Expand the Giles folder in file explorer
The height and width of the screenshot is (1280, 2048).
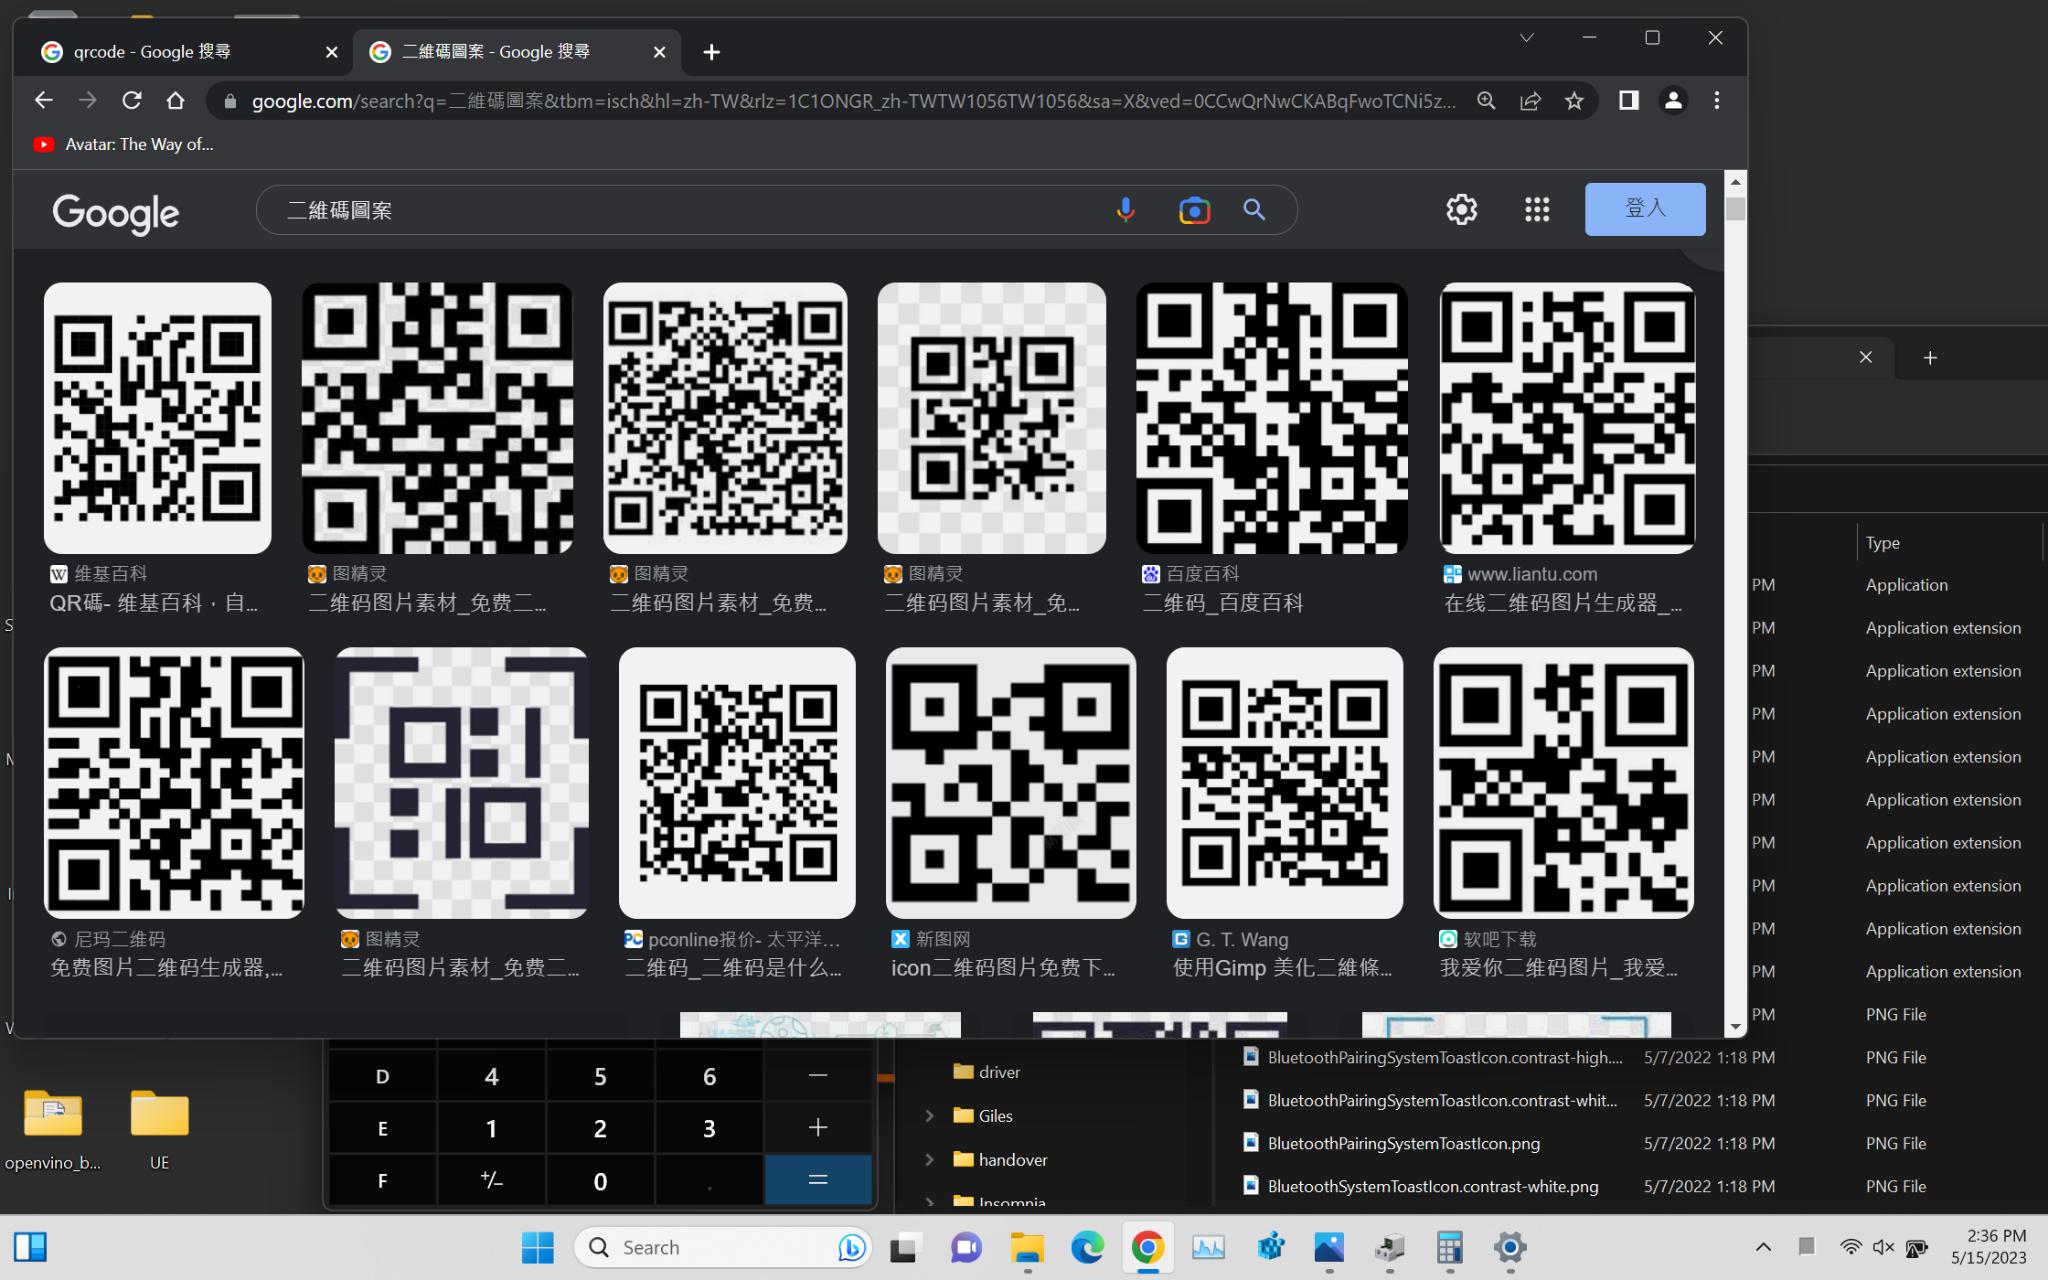[x=926, y=1115]
